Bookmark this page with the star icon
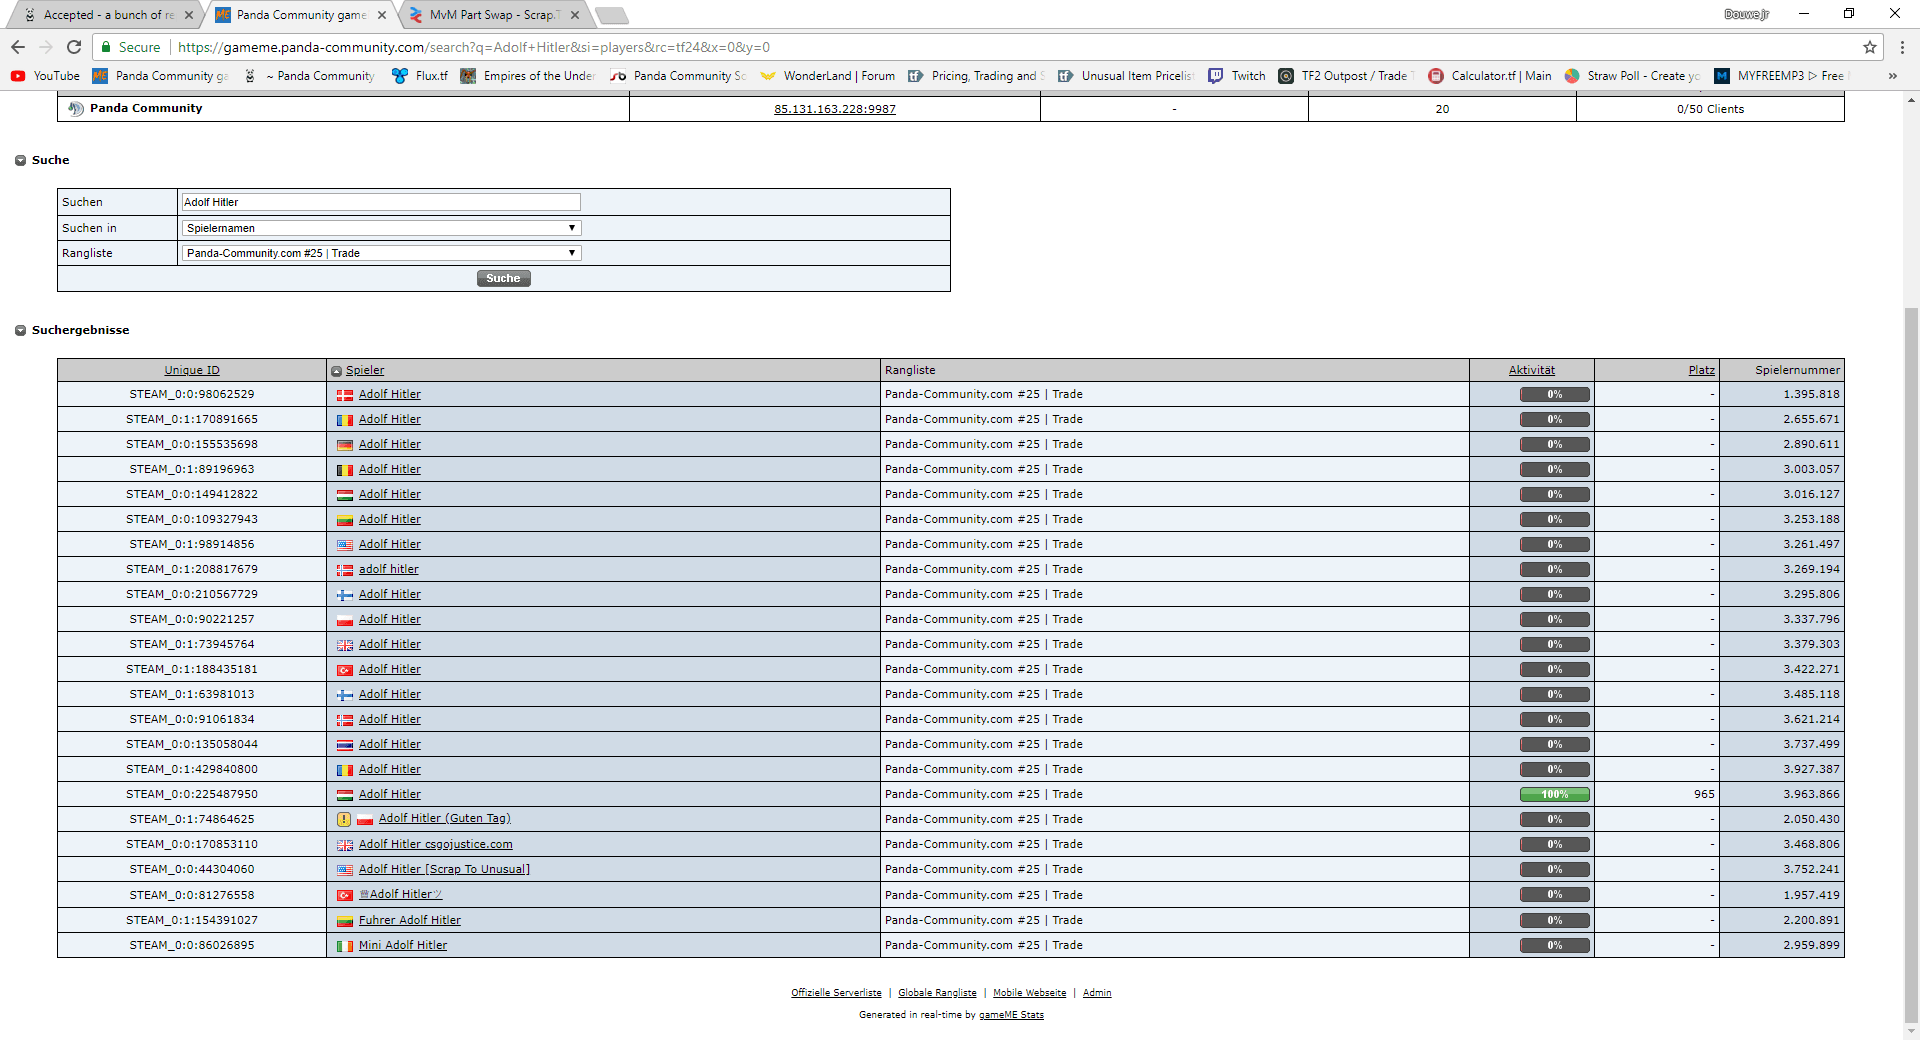Image resolution: width=1920 pixels, height=1040 pixels. (1869, 47)
